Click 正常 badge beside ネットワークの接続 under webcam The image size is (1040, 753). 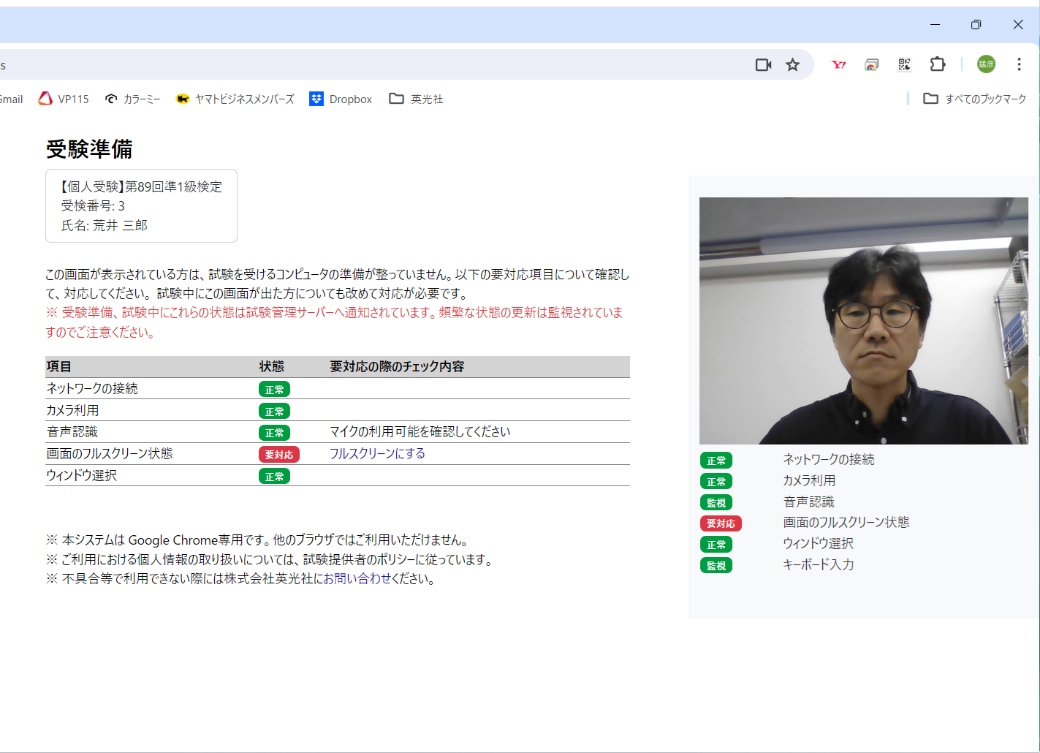716,460
